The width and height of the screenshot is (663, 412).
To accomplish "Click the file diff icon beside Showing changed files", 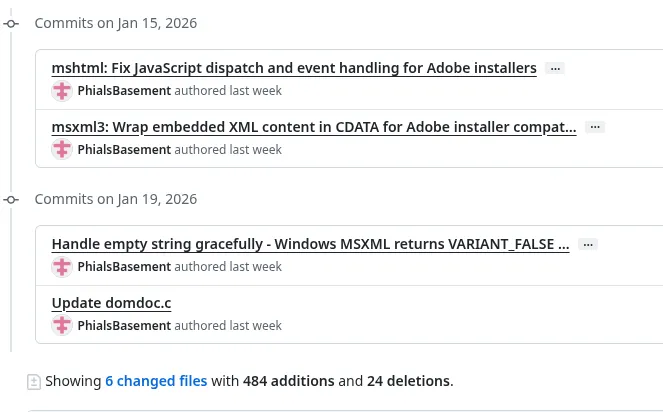I will click(34, 381).
